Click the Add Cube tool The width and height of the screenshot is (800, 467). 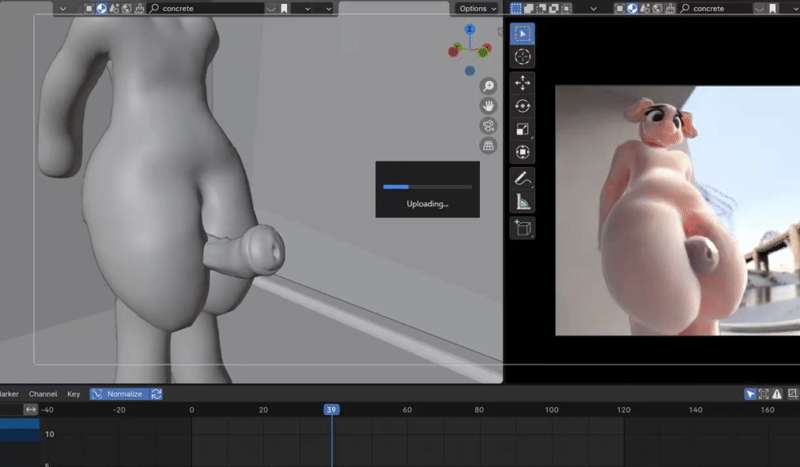(x=522, y=228)
